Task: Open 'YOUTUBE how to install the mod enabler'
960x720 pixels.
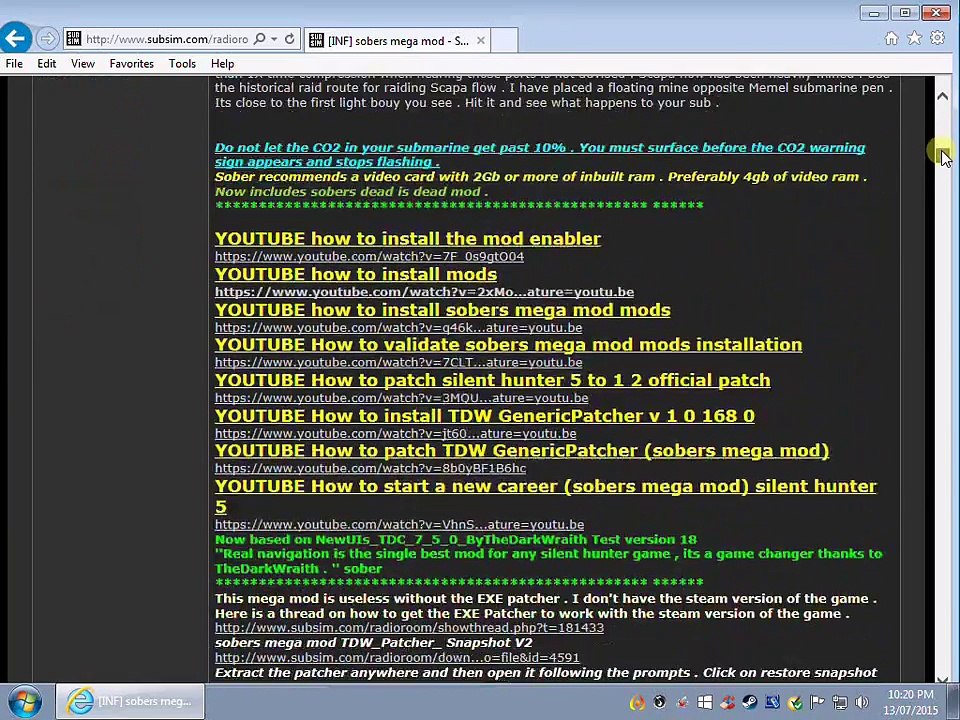Action: pyautogui.click(x=408, y=239)
